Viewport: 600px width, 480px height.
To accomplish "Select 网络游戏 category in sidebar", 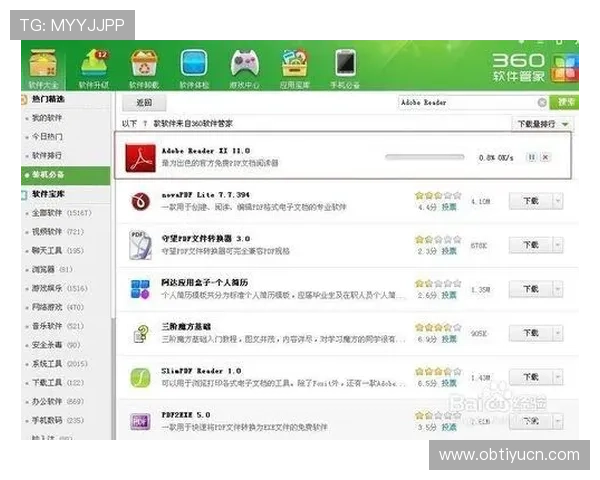I will pyautogui.click(x=58, y=307).
